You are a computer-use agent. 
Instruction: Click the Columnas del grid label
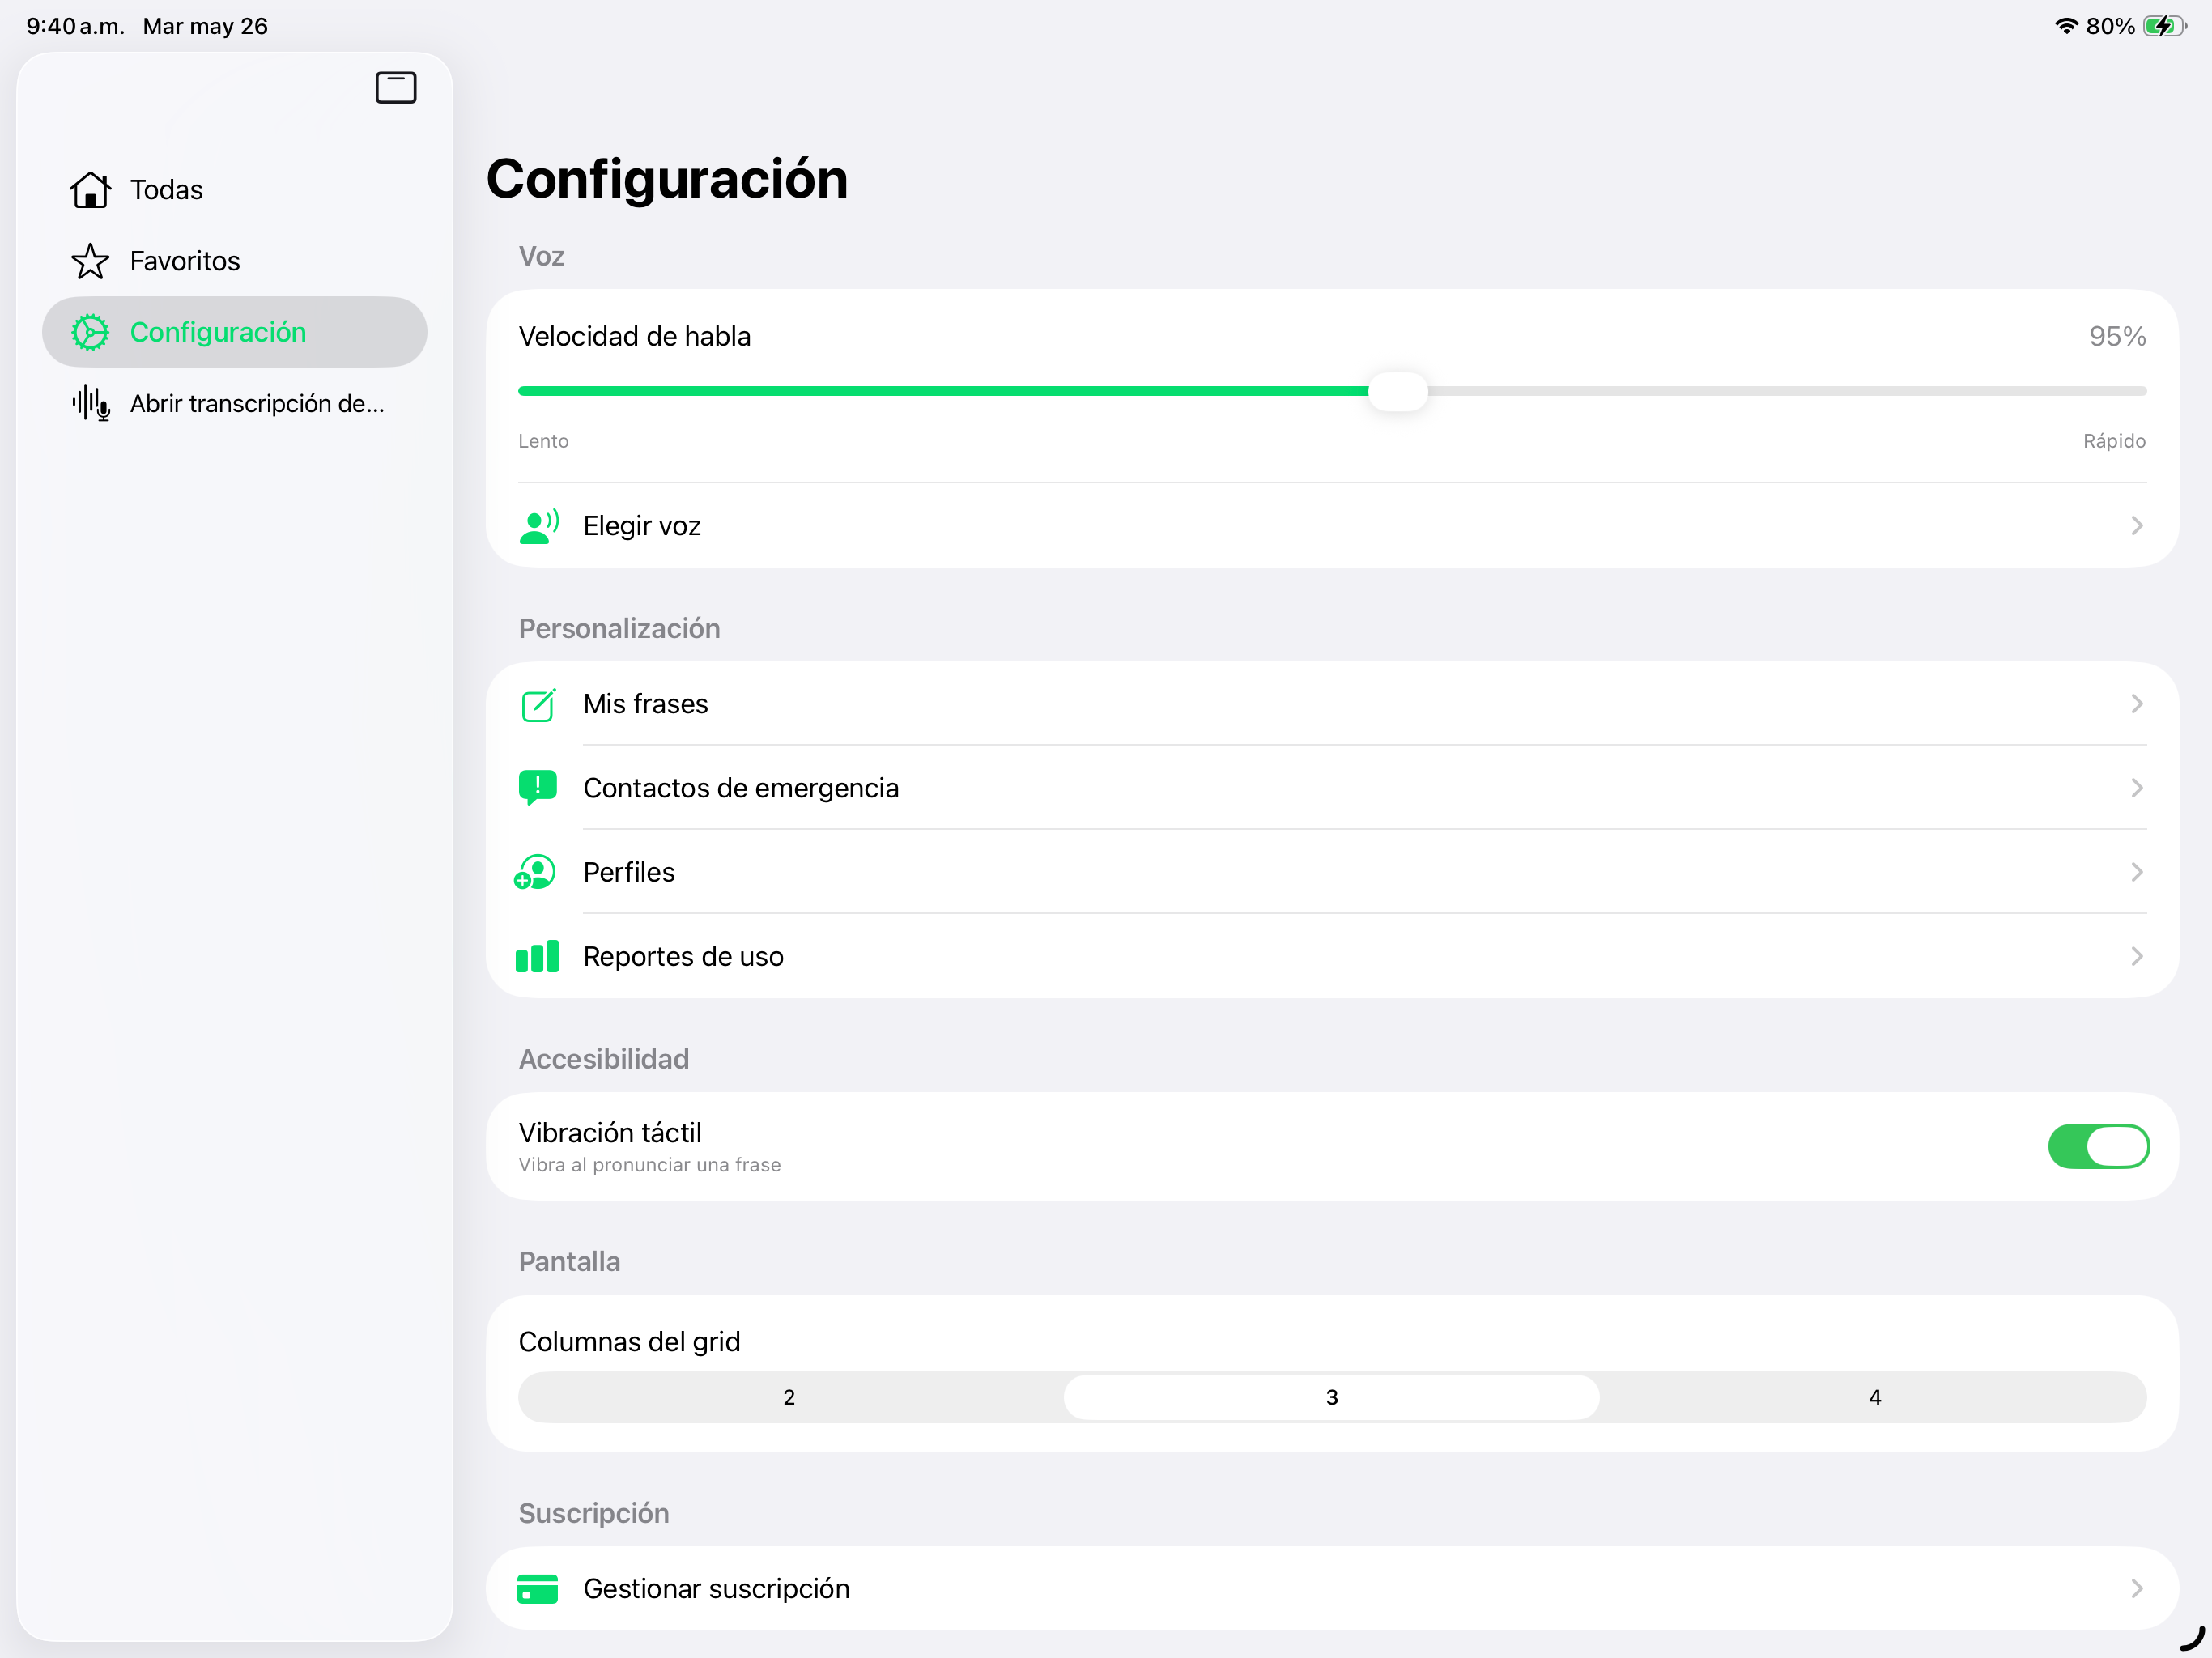pyautogui.click(x=629, y=1342)
